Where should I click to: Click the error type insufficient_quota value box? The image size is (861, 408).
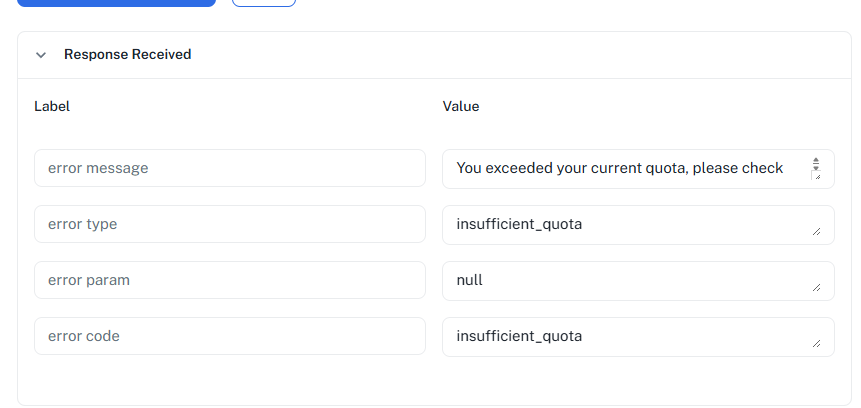click(620, 224)
